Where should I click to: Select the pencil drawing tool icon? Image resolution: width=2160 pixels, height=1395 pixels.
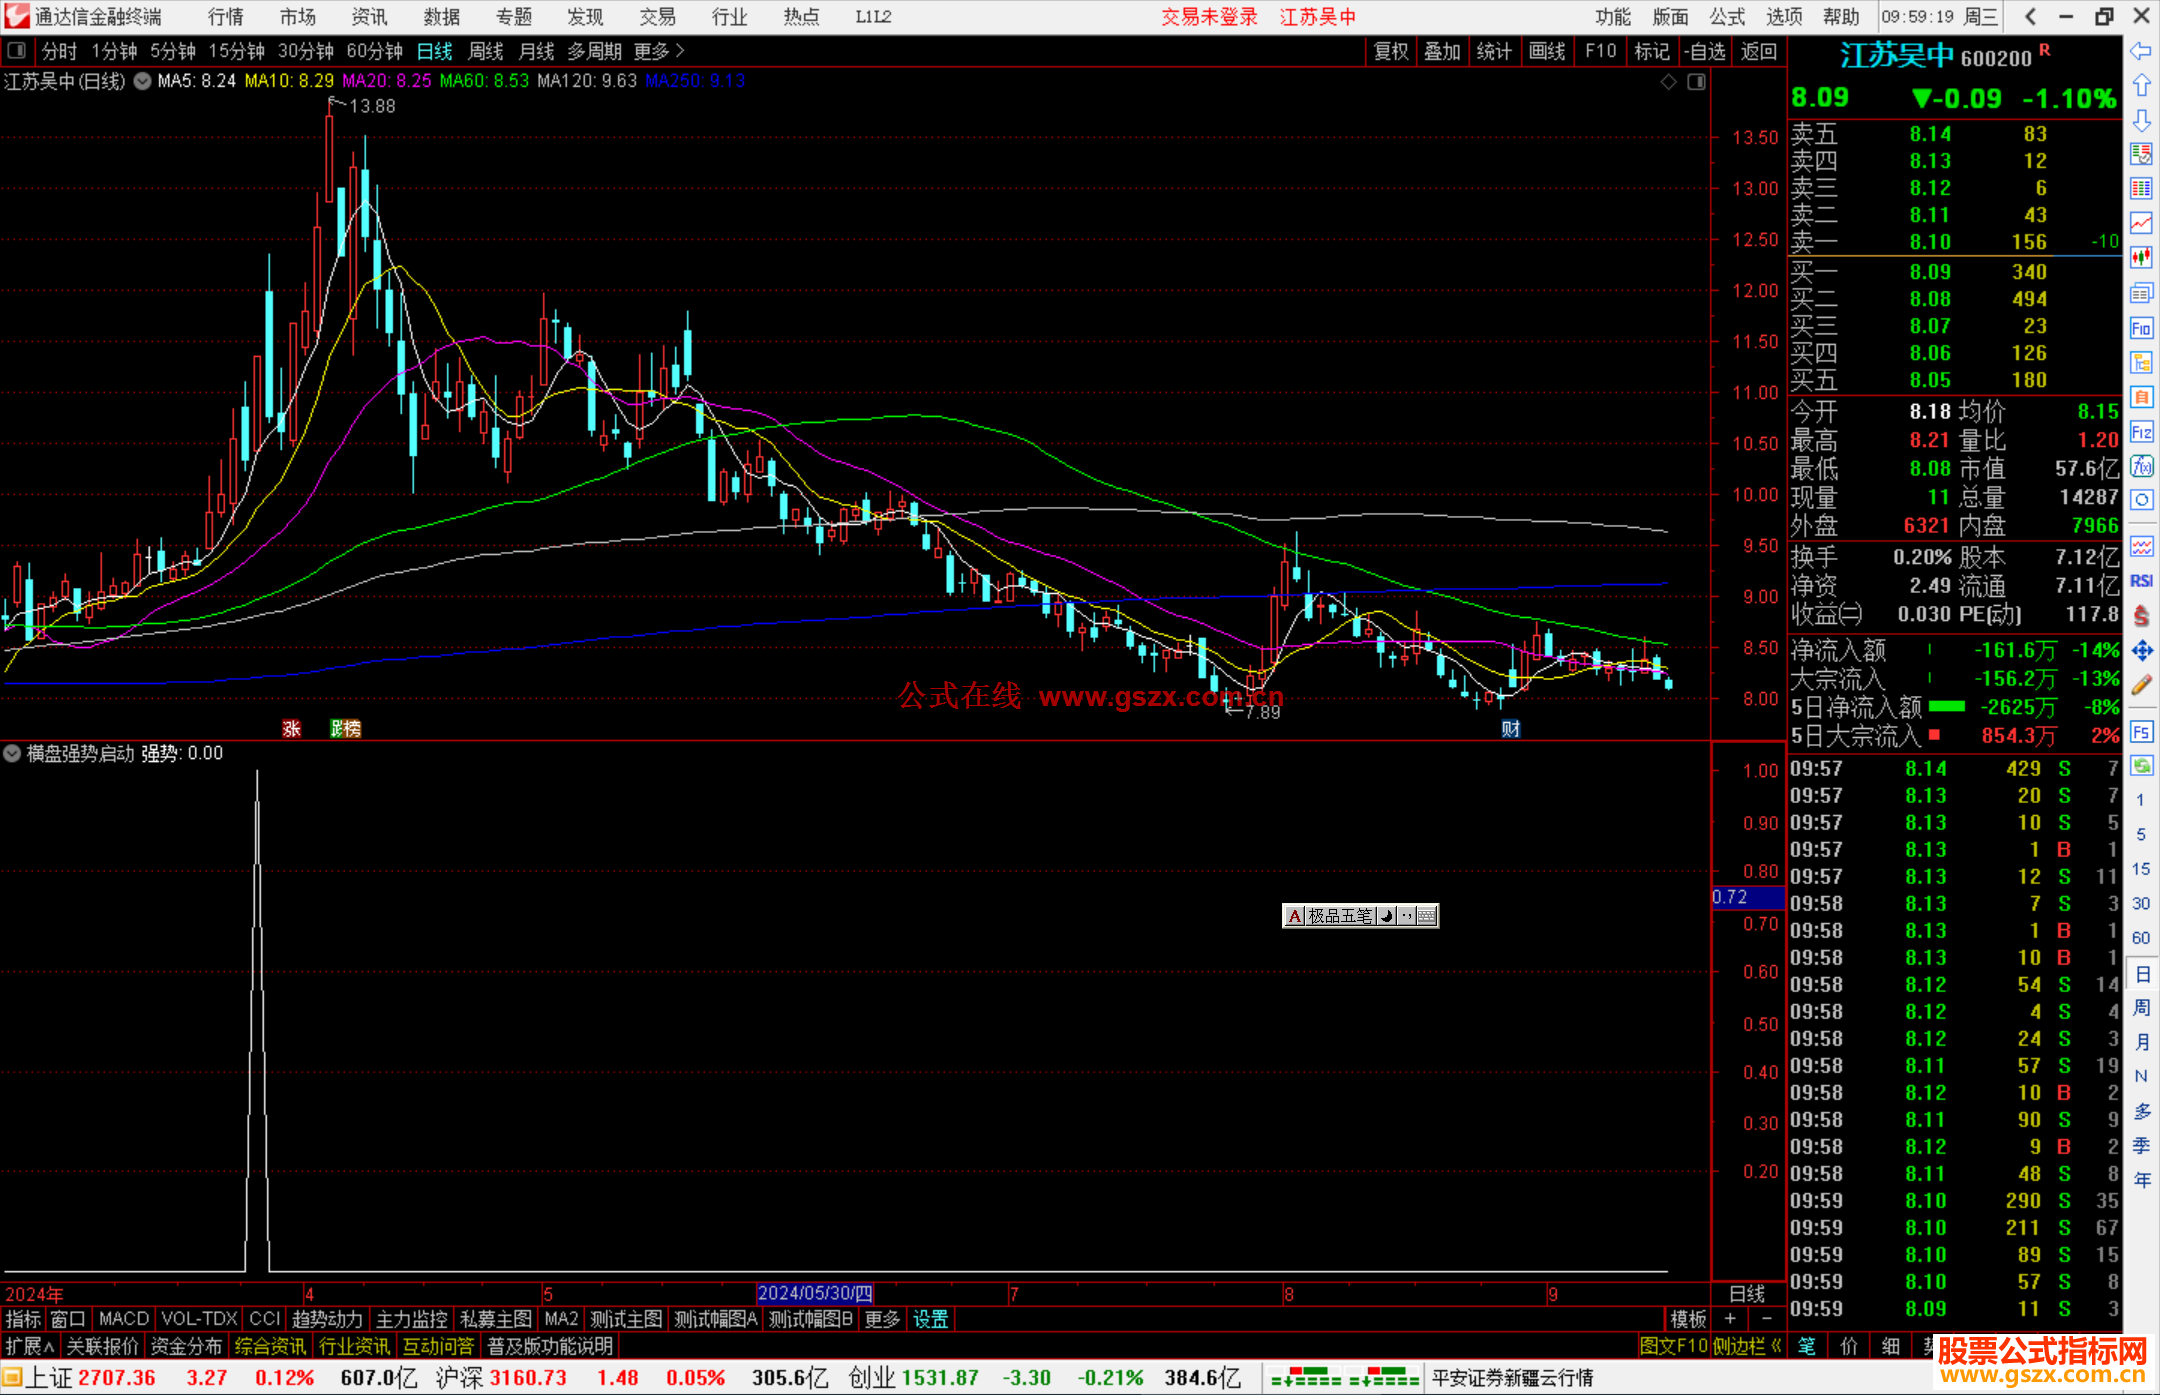click(x=2141, y=685)
